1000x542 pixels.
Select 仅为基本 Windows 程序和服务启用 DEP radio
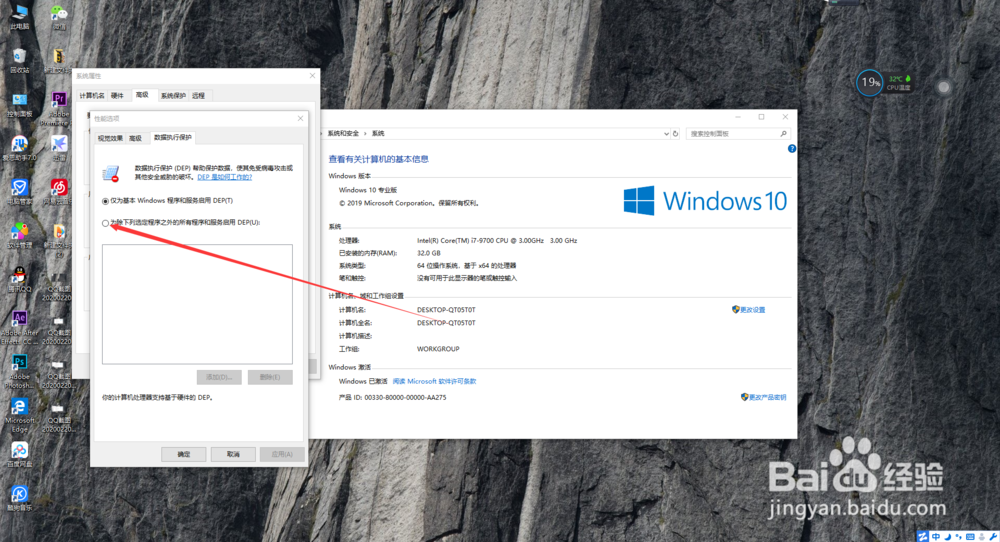pos(105,201)
